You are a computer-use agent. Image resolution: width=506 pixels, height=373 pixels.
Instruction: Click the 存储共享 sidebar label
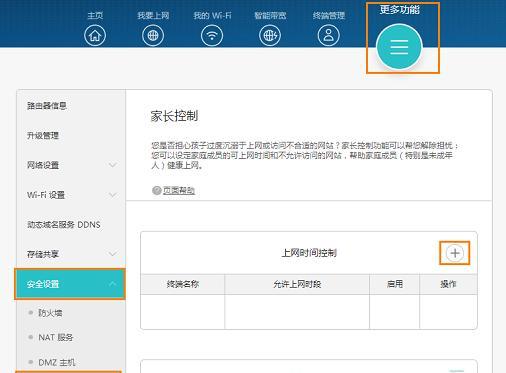(43, 254)
